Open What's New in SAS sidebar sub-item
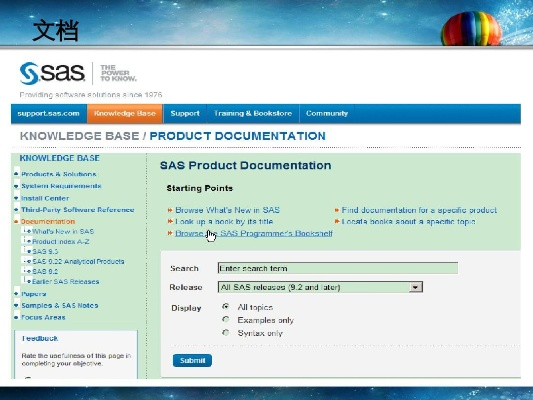This screenshot has width=533, height=400. point(63,231)
